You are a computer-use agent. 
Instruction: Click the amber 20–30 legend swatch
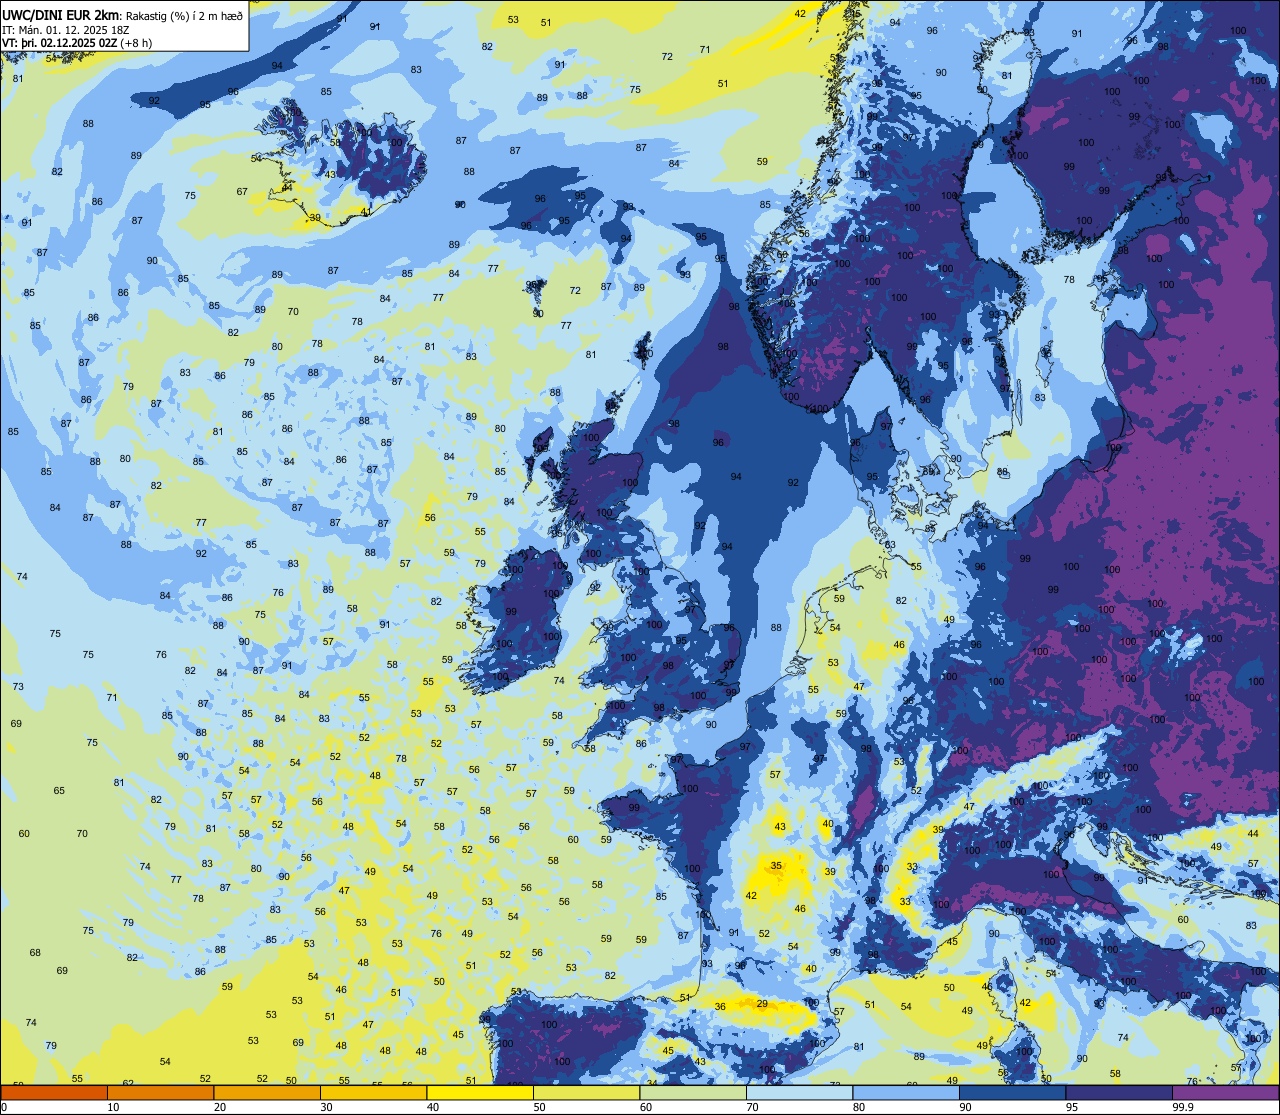pyautogui.click(x=267, y=1092)
